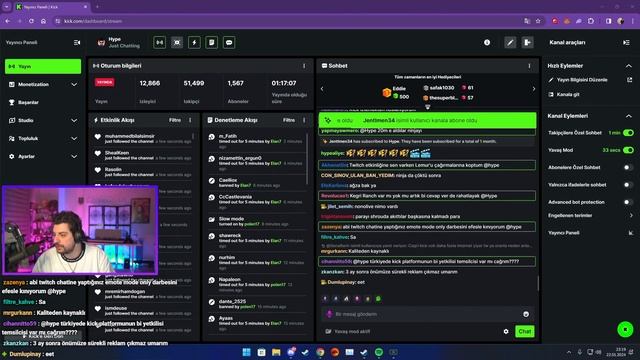
Task: Click the chat bubble icon in toolbar
Action: pos(229,42)
